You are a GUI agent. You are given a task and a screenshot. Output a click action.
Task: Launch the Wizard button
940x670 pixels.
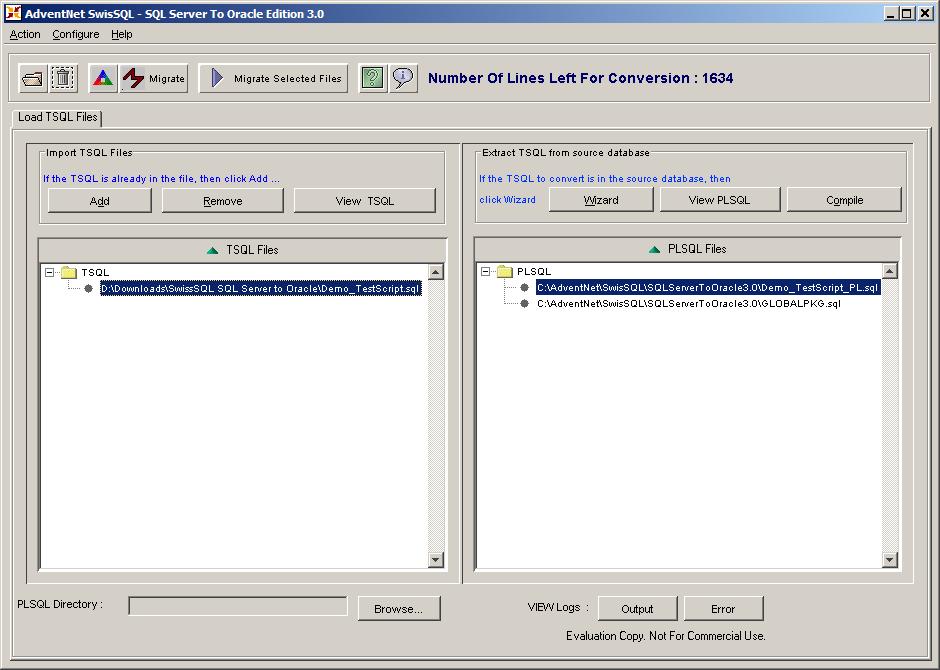pyautogui.click(x=601, y=200)
